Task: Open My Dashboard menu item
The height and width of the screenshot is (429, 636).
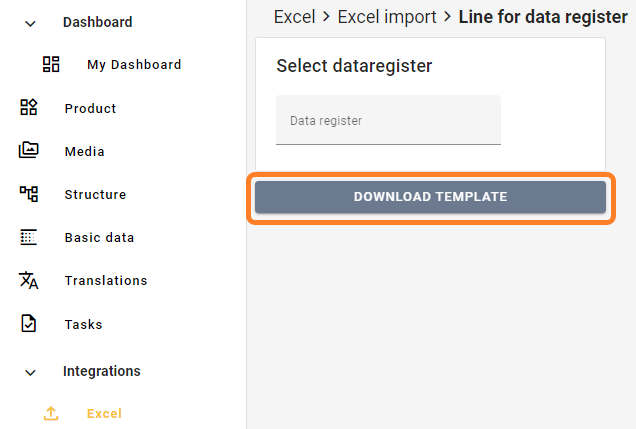Action: 134,65
